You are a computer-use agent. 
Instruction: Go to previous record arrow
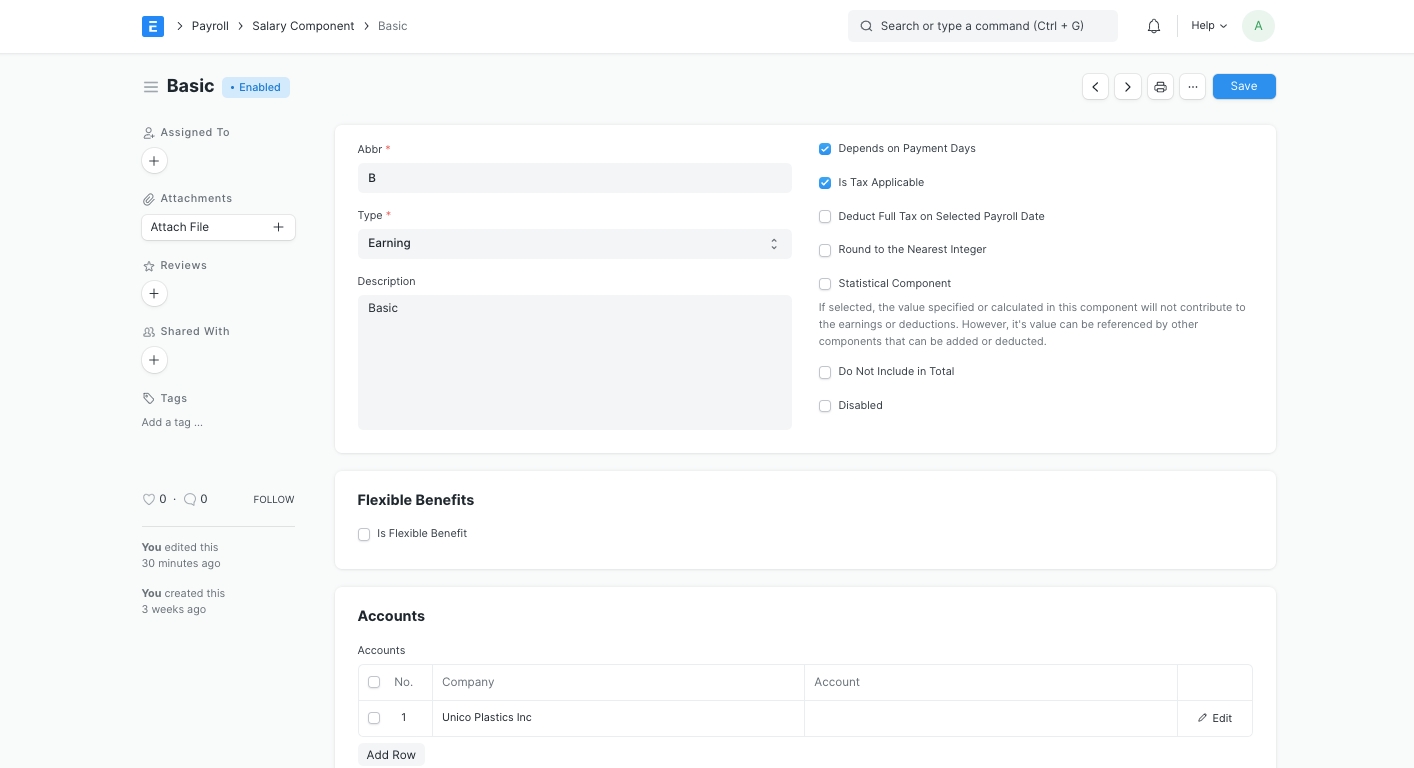[x=1095, y=87]
